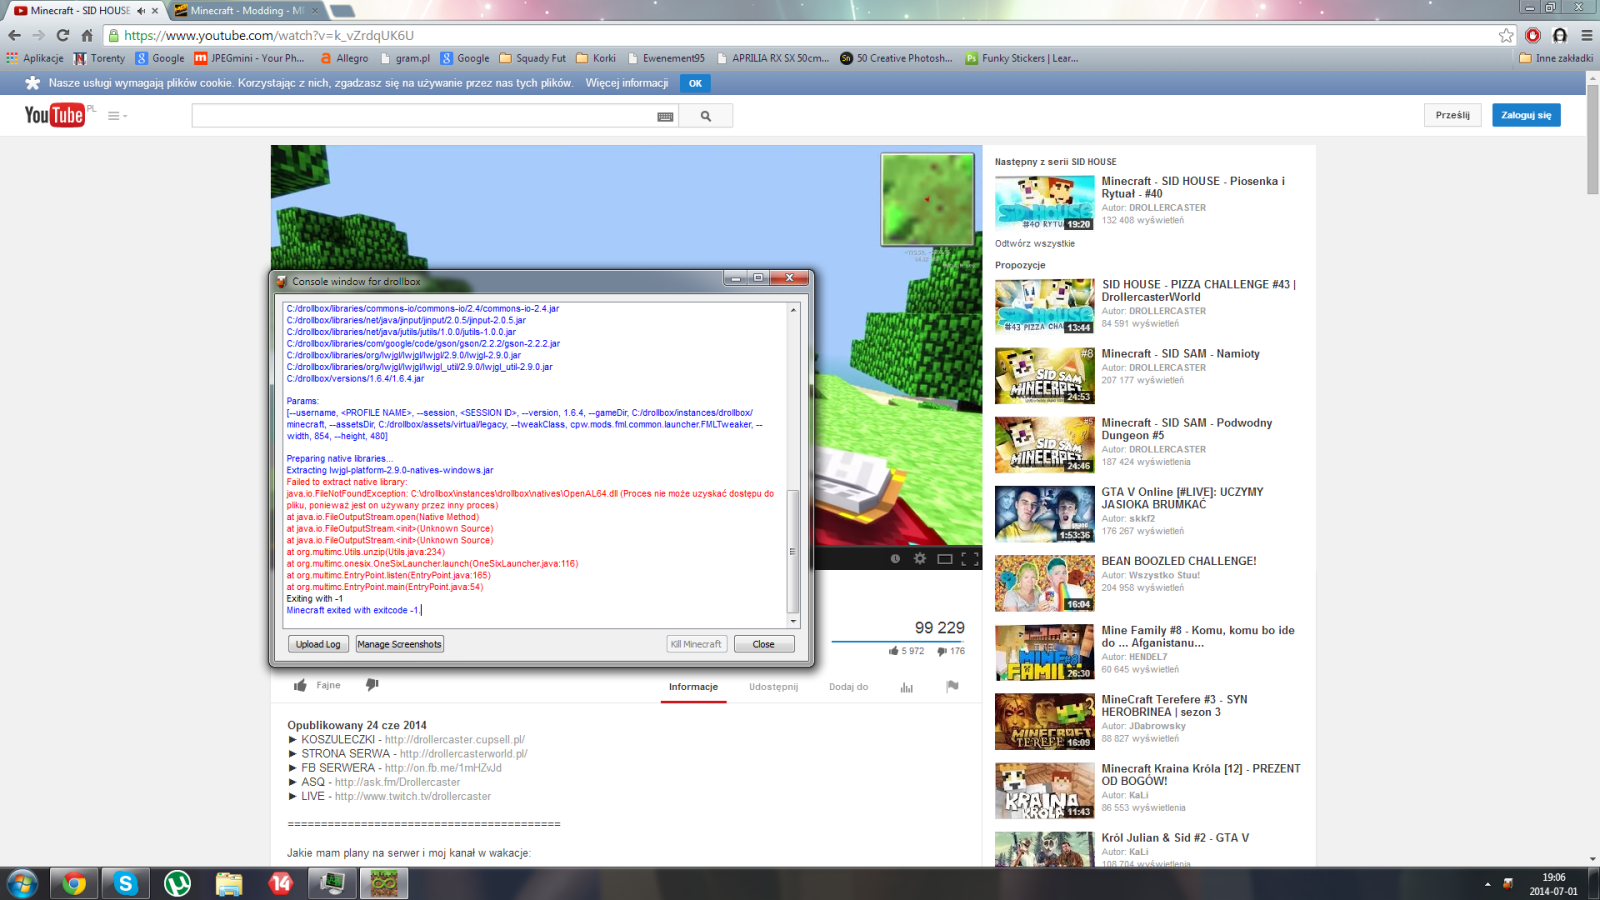The image size is (1600, 900).
Task: Open the Torenty bookmark
Action: tap(99, 58)
